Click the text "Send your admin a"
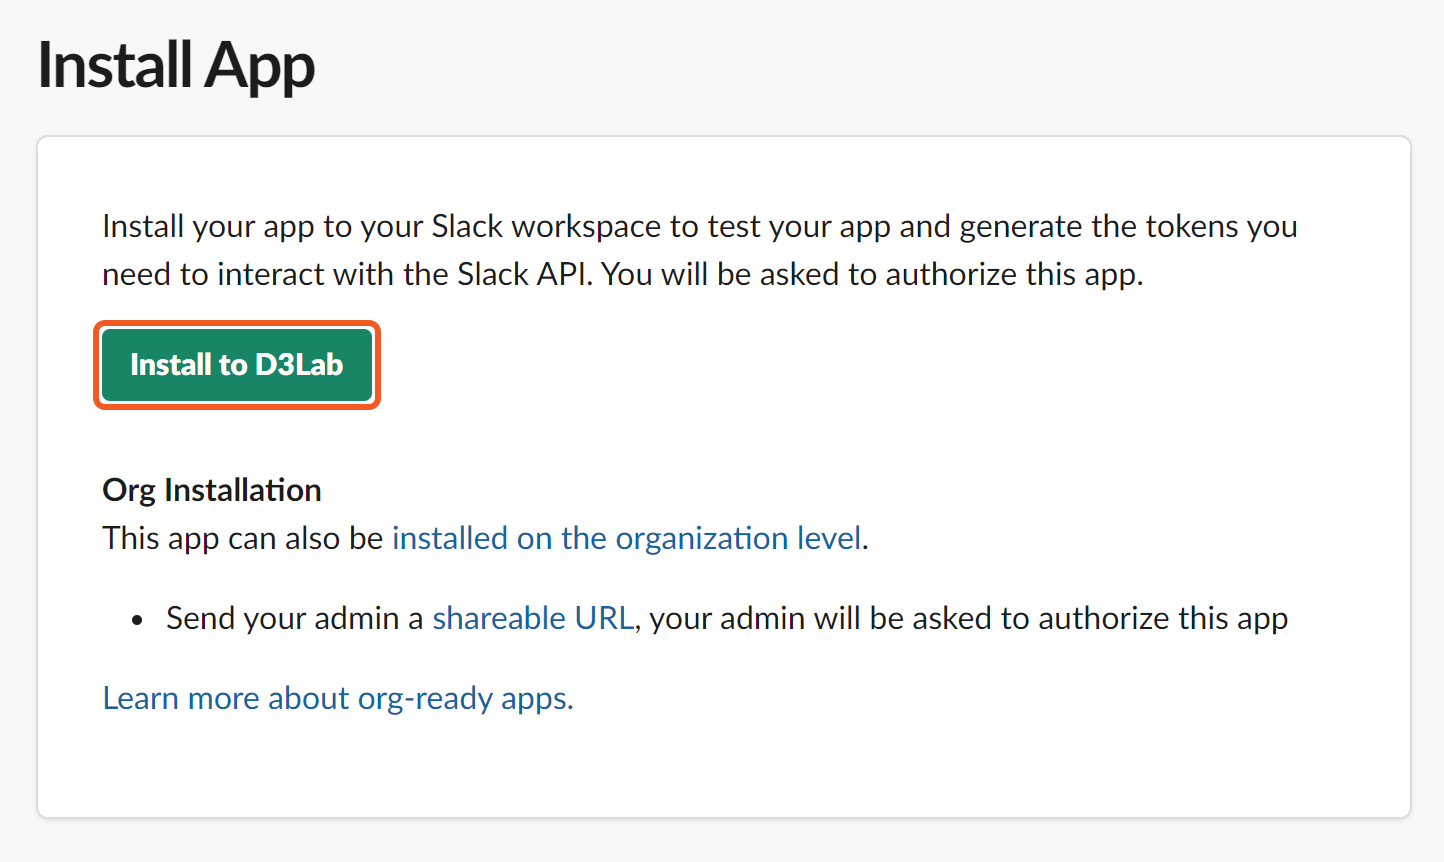The image size is (1444, 862). point(295,619)
